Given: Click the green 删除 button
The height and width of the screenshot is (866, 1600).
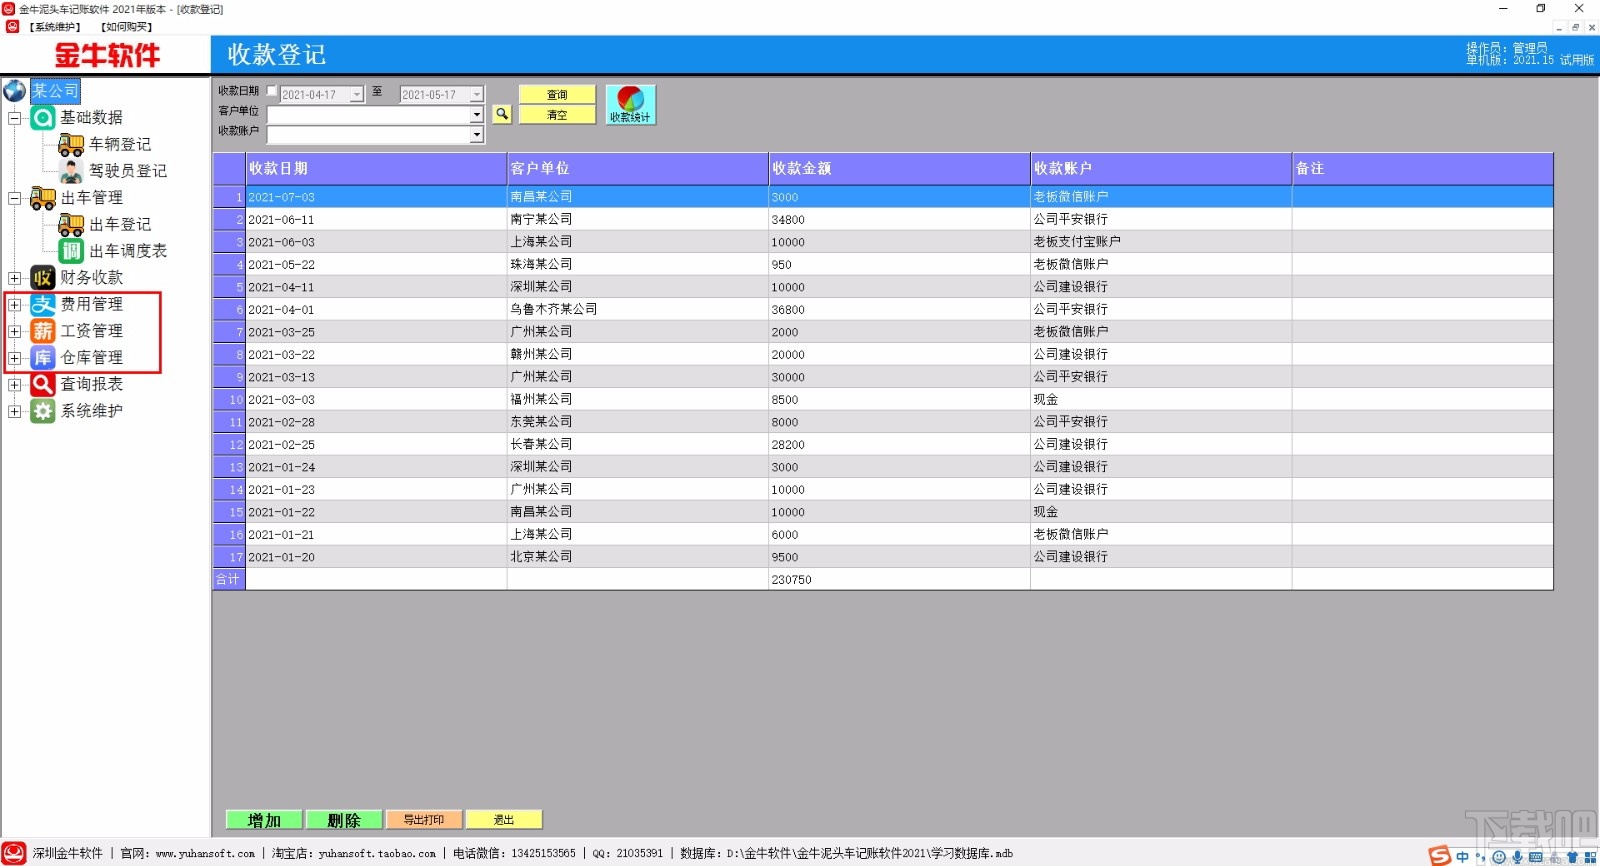Looking at the screenshot, I should point(344,820).
